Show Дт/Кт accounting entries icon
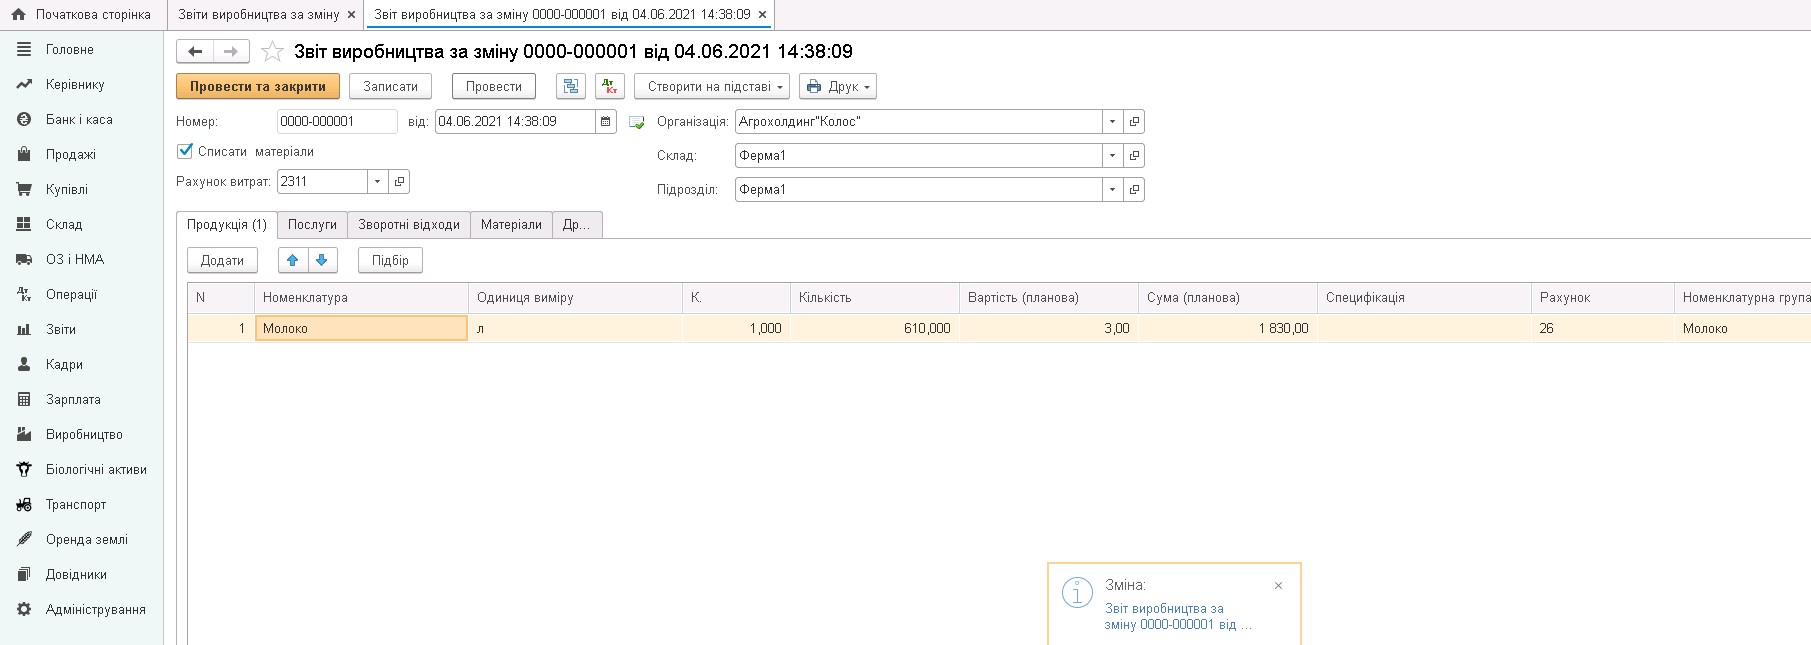The image size is (1811, 645). point(609,87)
